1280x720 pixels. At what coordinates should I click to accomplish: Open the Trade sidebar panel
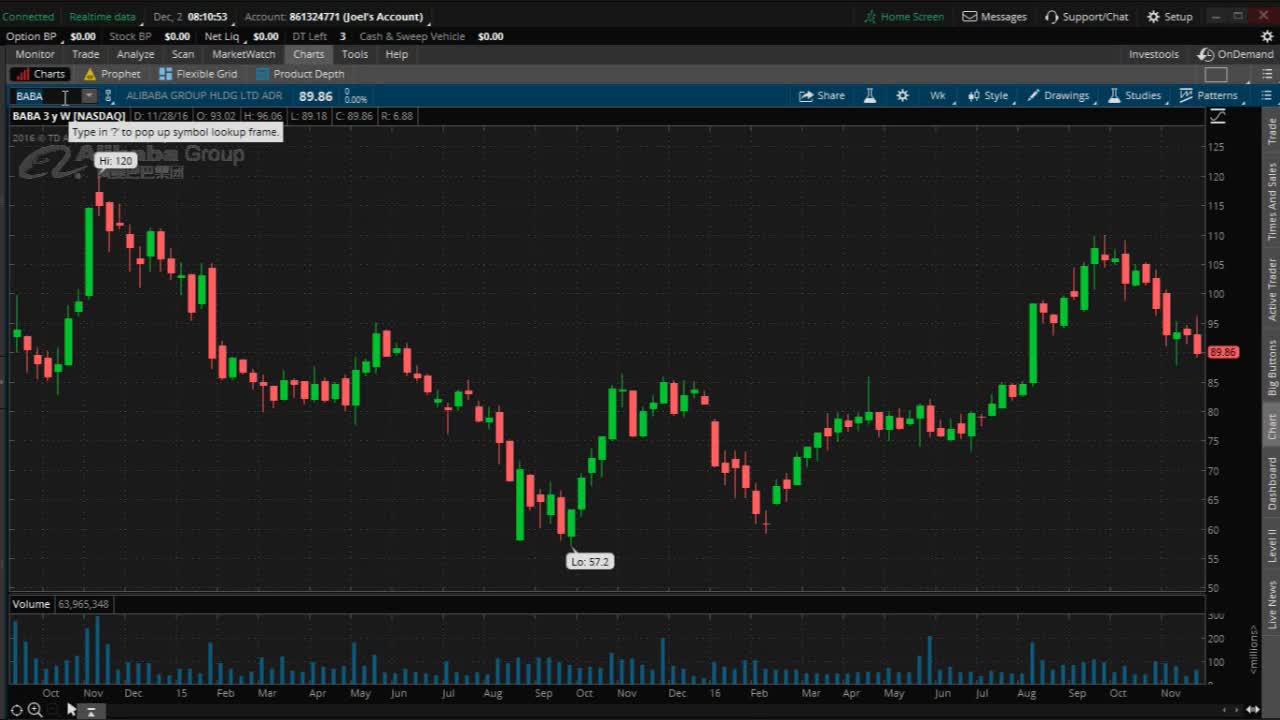[1272, 131]
